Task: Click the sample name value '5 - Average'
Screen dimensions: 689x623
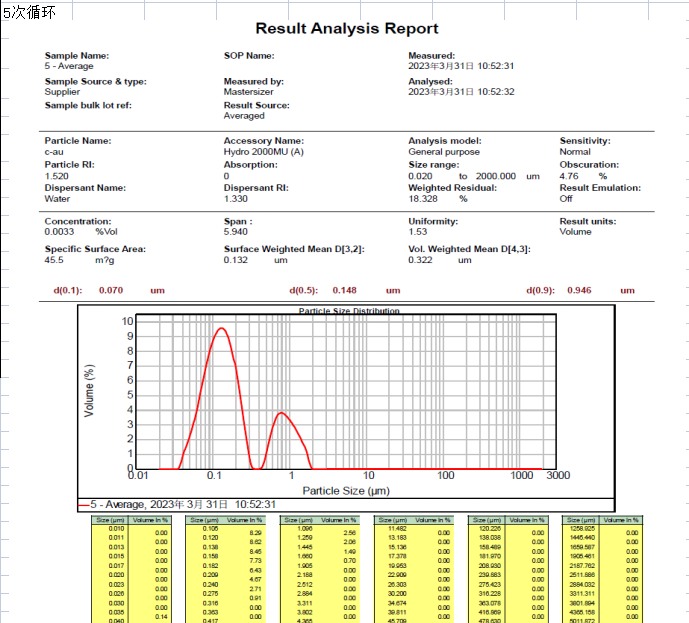Action: pyautogui.click(x=69, y=66)
